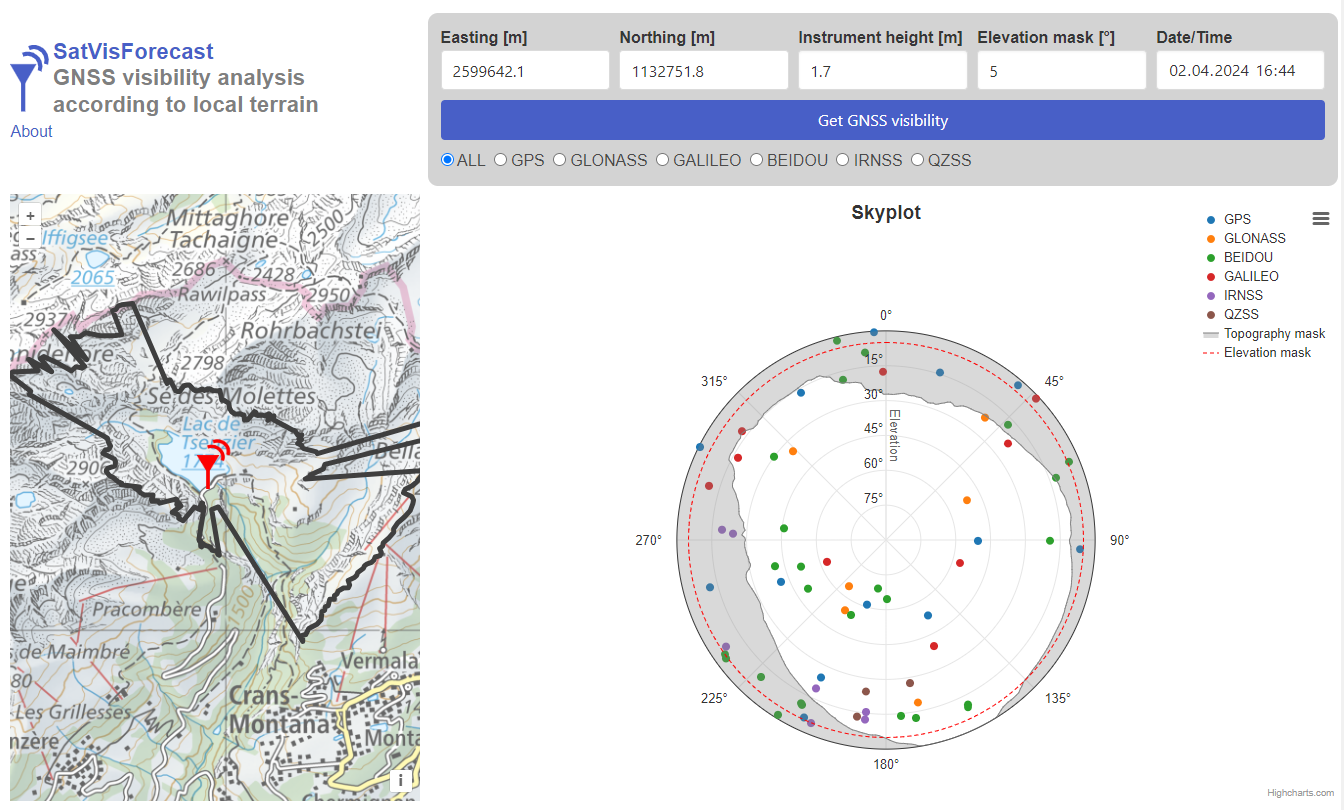
Task: Open the map attribution info icon
Action: [x=401, y=781]
